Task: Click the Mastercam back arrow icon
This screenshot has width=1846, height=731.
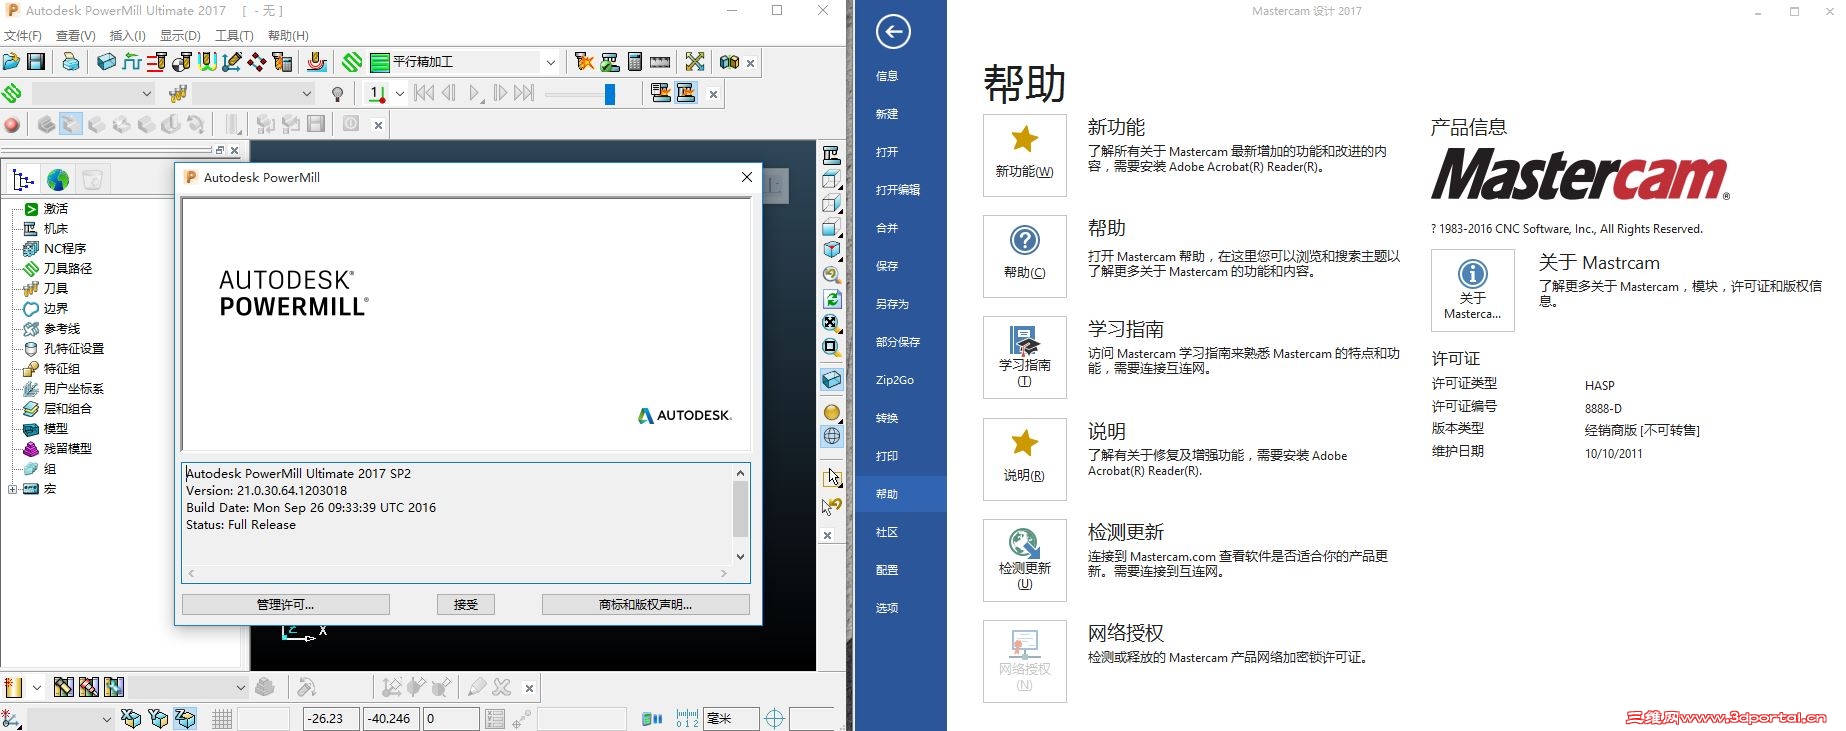Action: coord(893,32)
